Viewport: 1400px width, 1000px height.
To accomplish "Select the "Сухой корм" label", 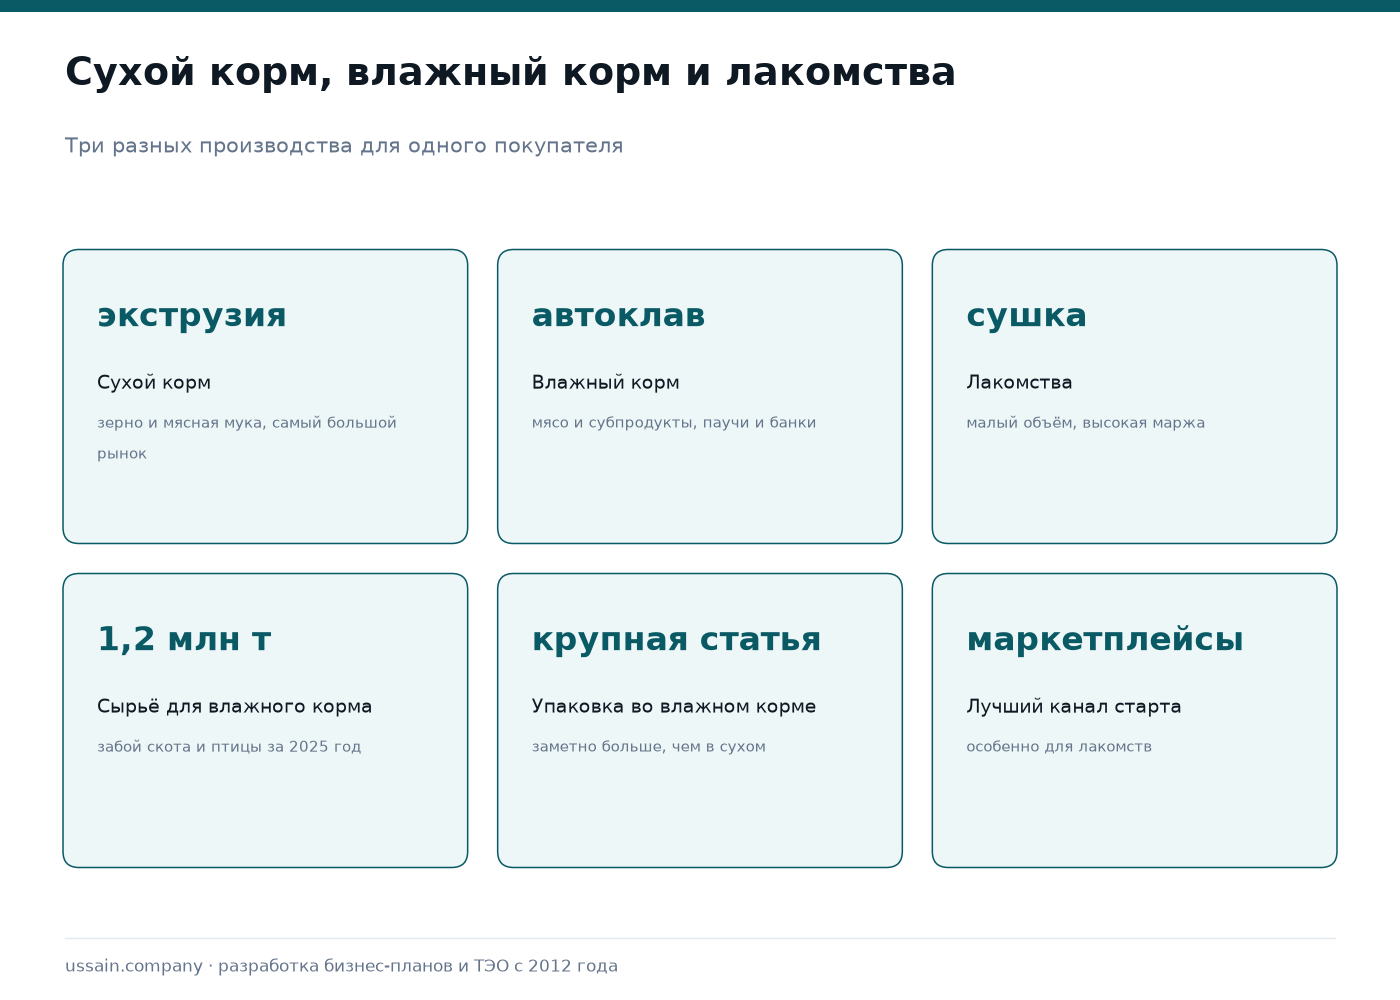I will [154, 383].
